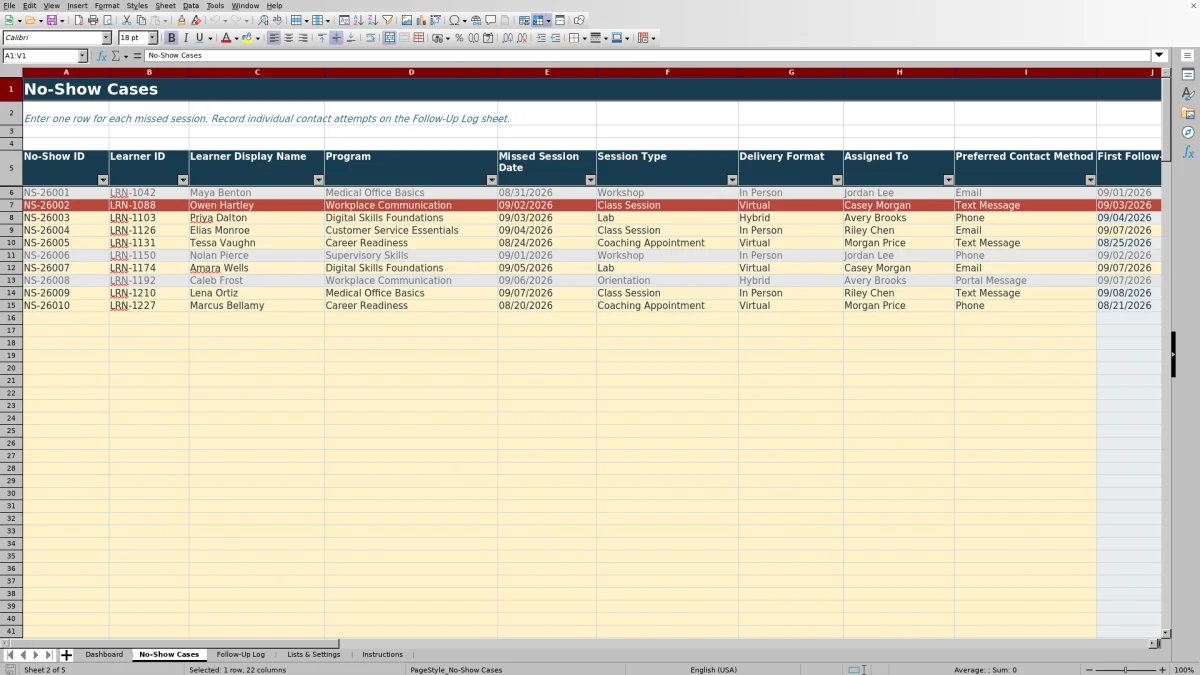Click the Font Color red swatch
Screen dimensions: 1200x675
(x=225, y=38)
